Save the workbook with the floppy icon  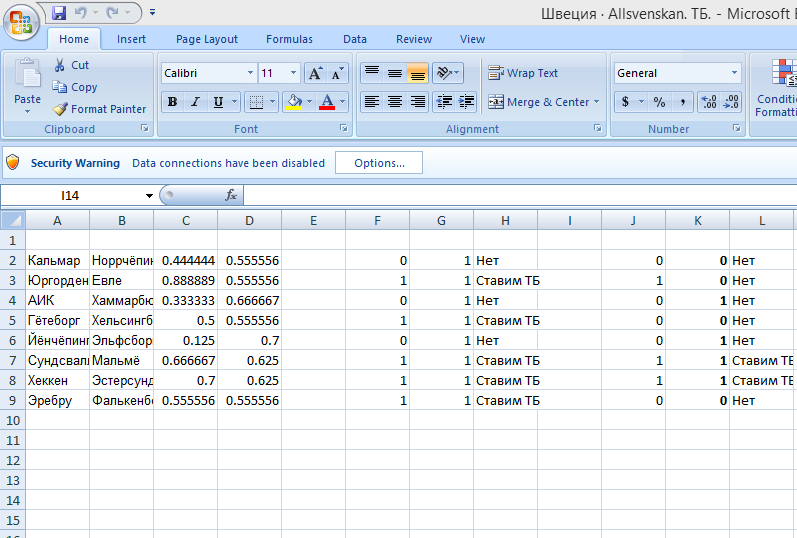click(59, 13)
